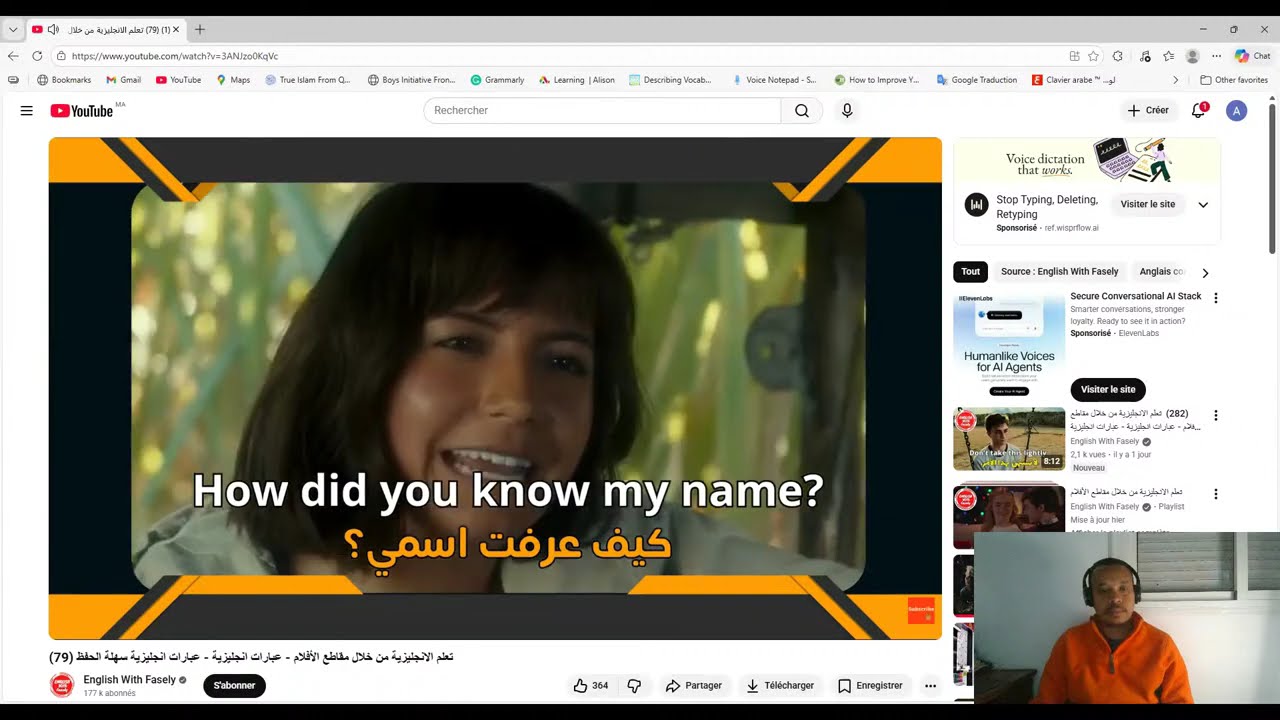Open the Clavier arabe bookmark
This screenshot has width=1280, height=720.
[x=1074, y=80]
